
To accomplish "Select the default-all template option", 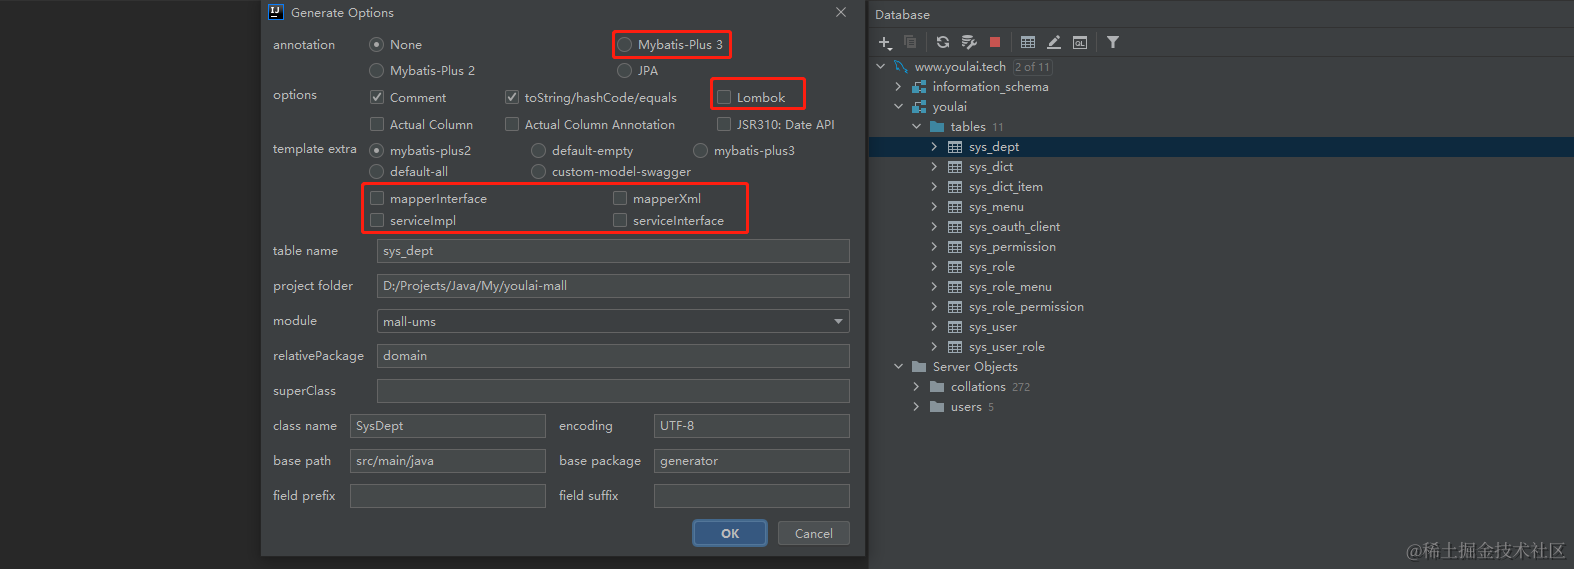I will pyautogui.click(x=377, y=172).
